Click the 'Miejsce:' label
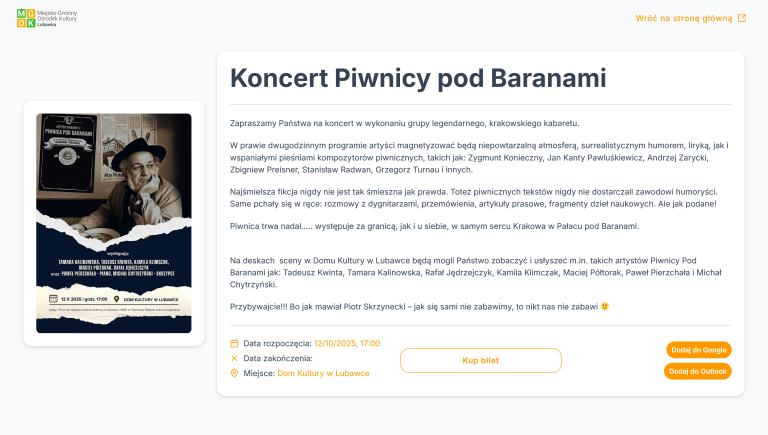768x435 pixels. tap(259, 373)
